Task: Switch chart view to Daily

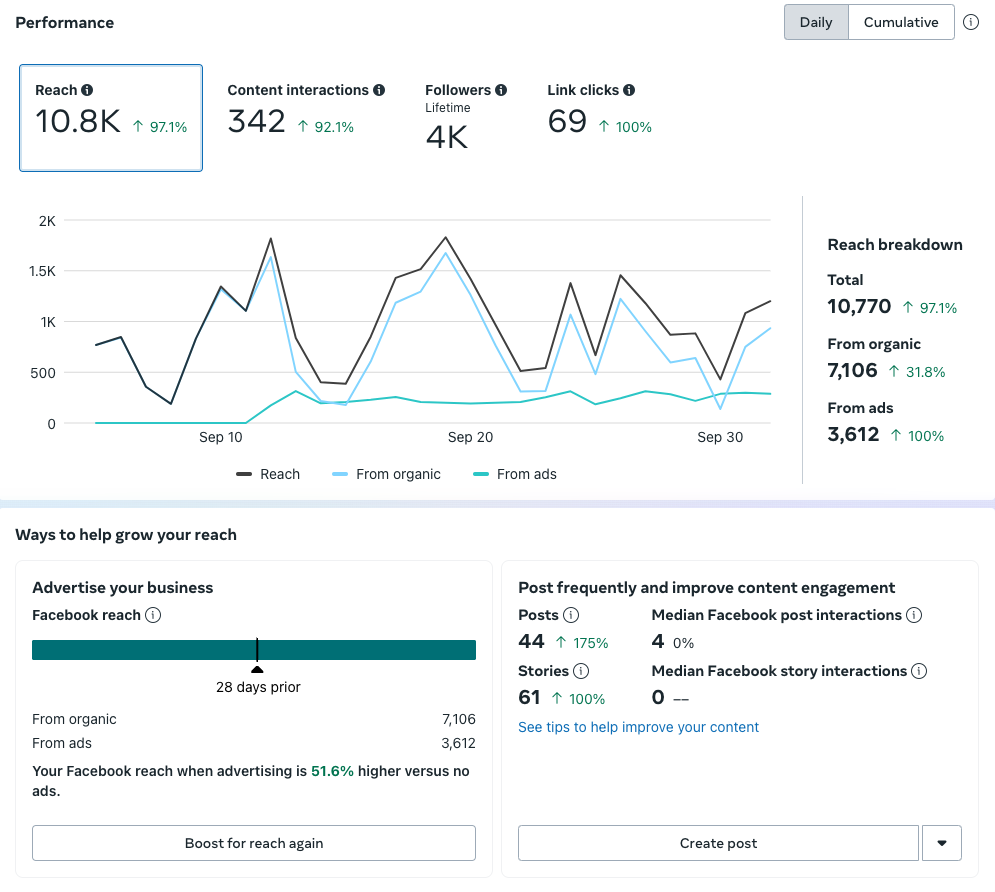Action: (x=816, y=22)
